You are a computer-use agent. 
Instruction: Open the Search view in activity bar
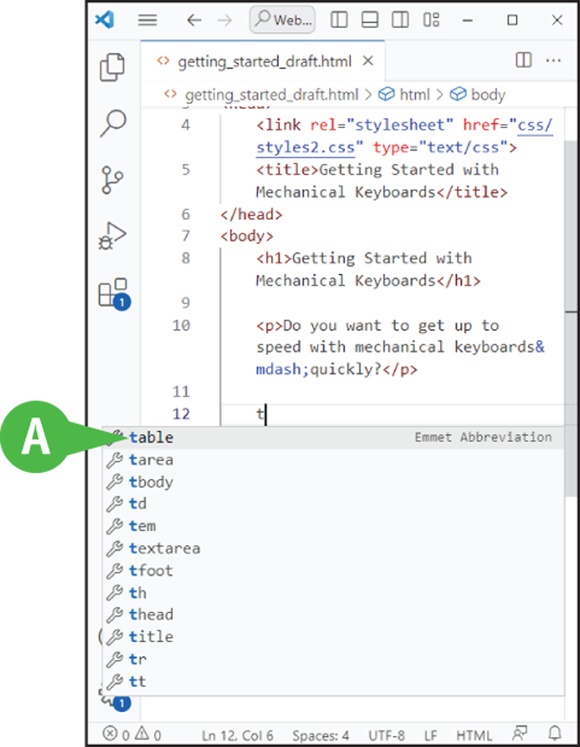(x=113, y=123)
